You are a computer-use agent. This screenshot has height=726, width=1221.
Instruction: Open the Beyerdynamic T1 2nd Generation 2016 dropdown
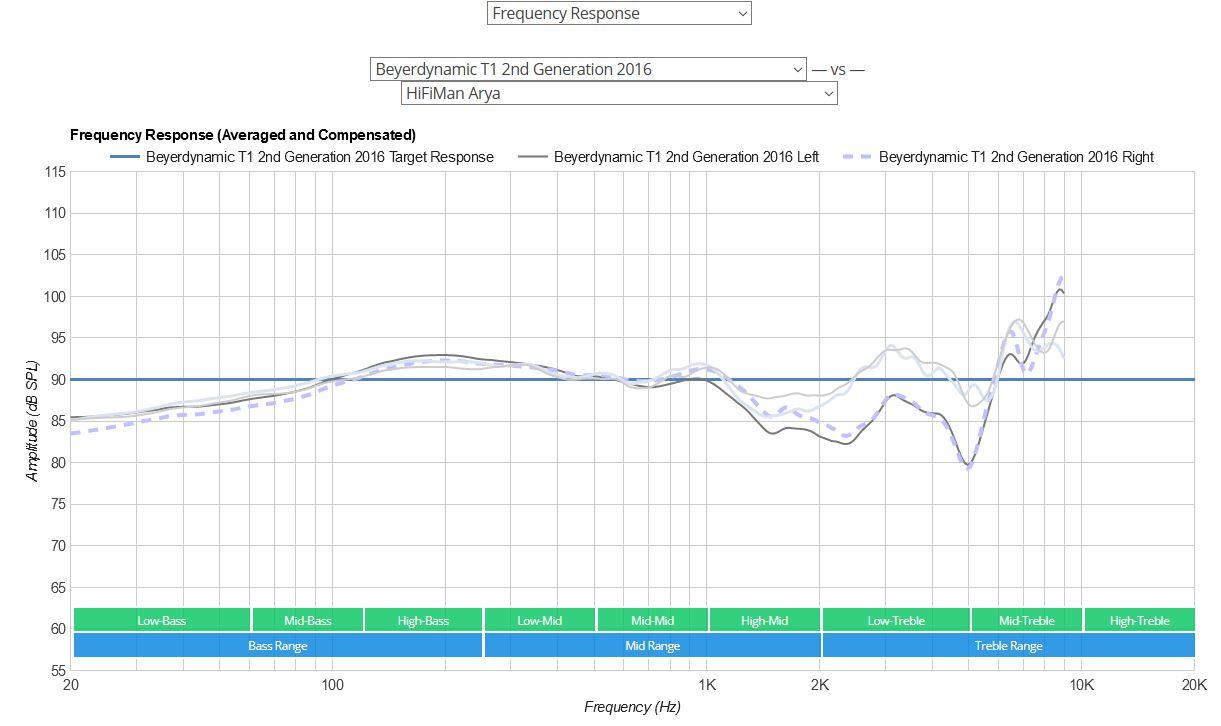point(588,69)
